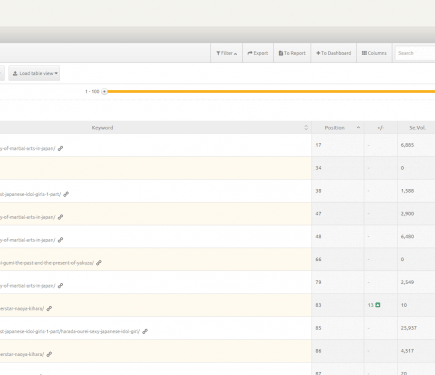The height and width of the screenshot is (375, 435).
Task: Click the Position column sort arrow
Action: tap(358, 127)
